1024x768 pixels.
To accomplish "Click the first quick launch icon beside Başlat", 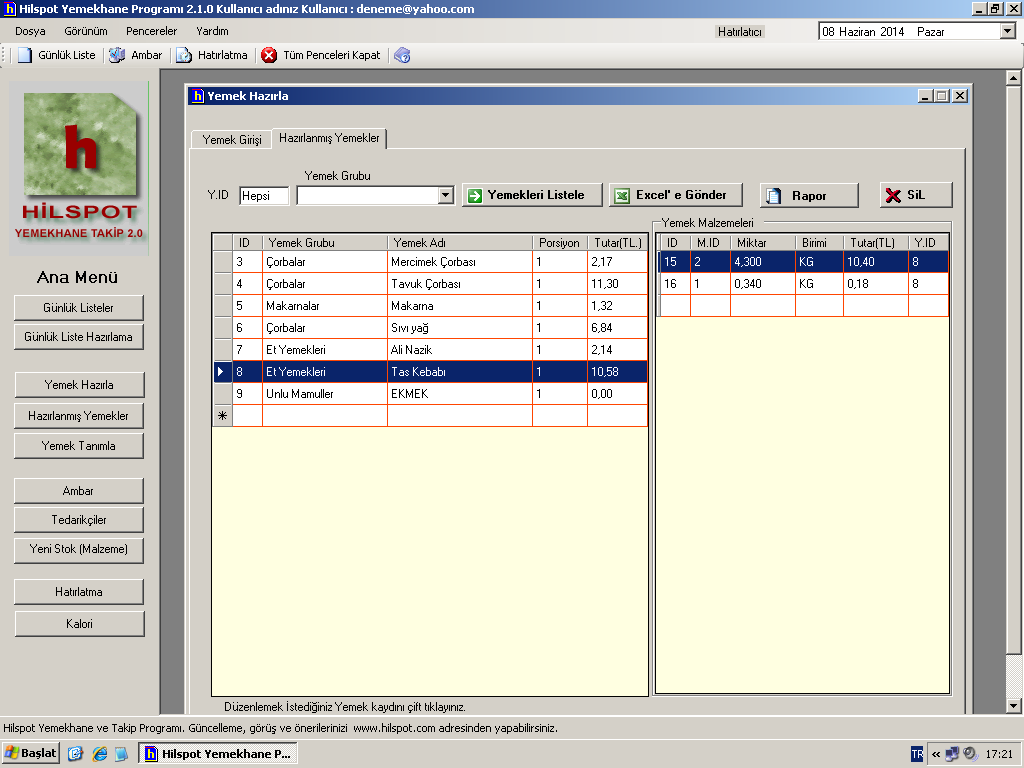I will point(76,754).
